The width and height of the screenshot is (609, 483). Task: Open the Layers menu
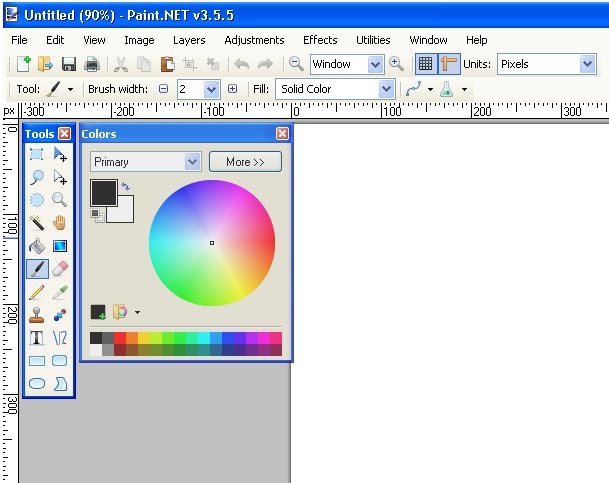click(x=189, y=40)
